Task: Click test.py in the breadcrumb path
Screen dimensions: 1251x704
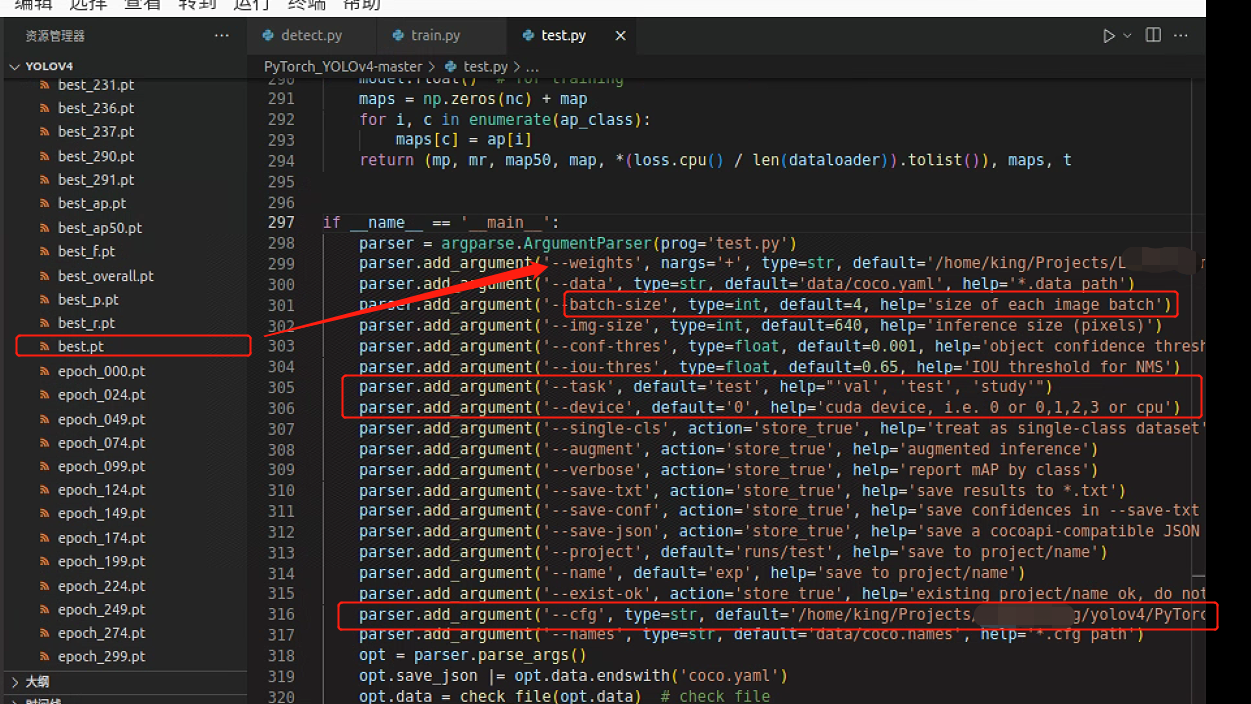Action: [x=485, y=66]
